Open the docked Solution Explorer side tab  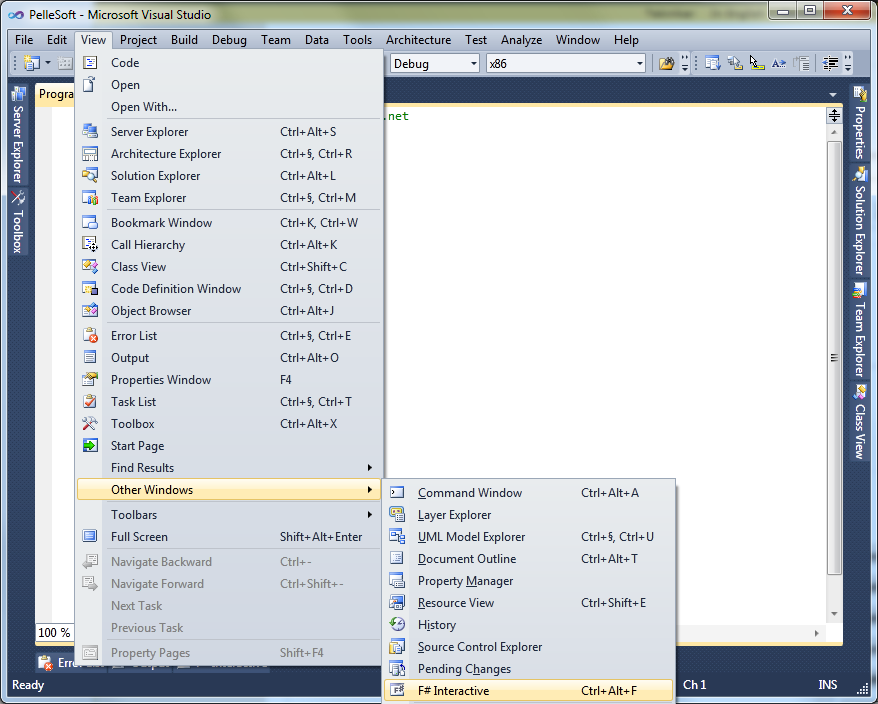[x=860, y=221]
